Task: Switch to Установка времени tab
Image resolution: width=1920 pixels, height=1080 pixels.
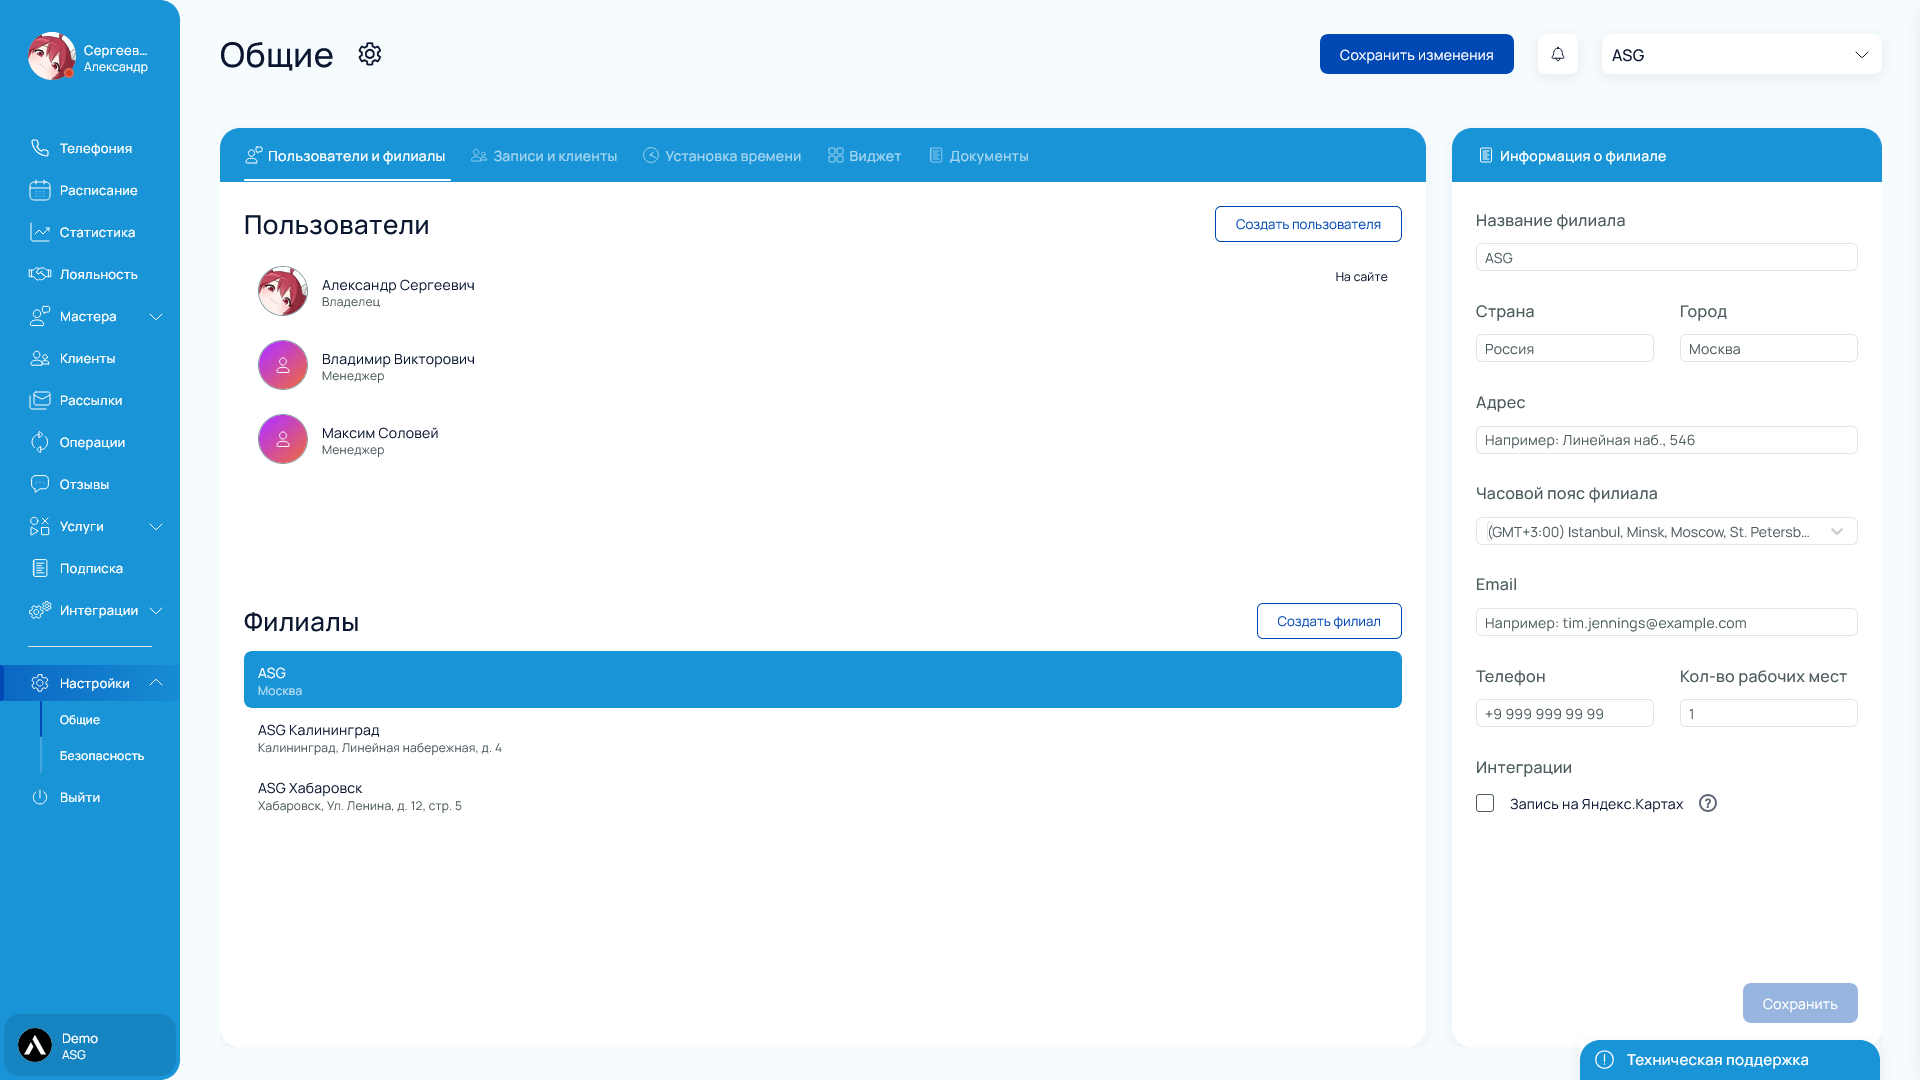Action: 722,156
